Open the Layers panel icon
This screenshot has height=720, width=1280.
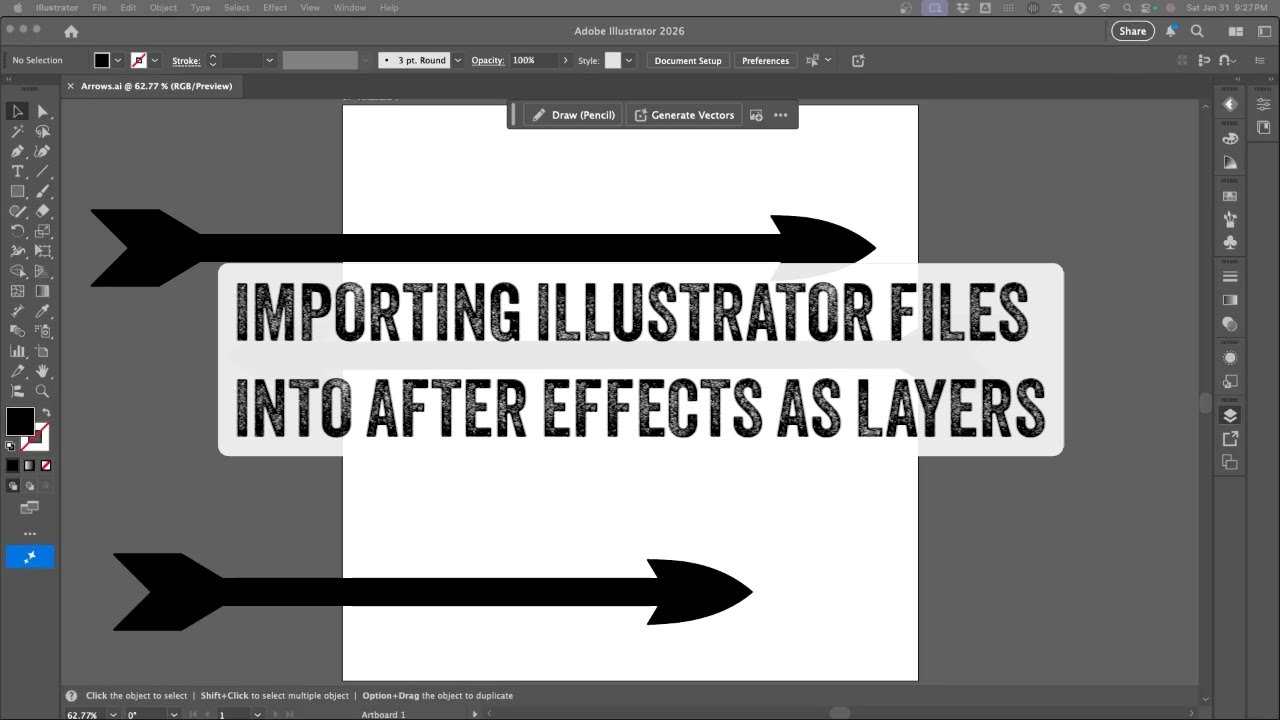tap(1230, 415)
